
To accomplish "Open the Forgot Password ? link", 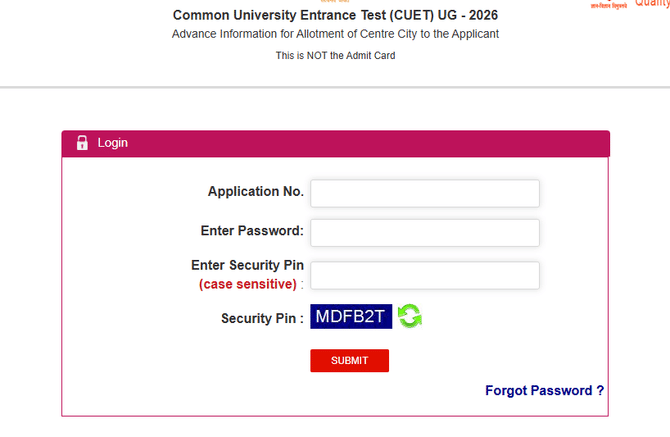I will coord(544,390).
